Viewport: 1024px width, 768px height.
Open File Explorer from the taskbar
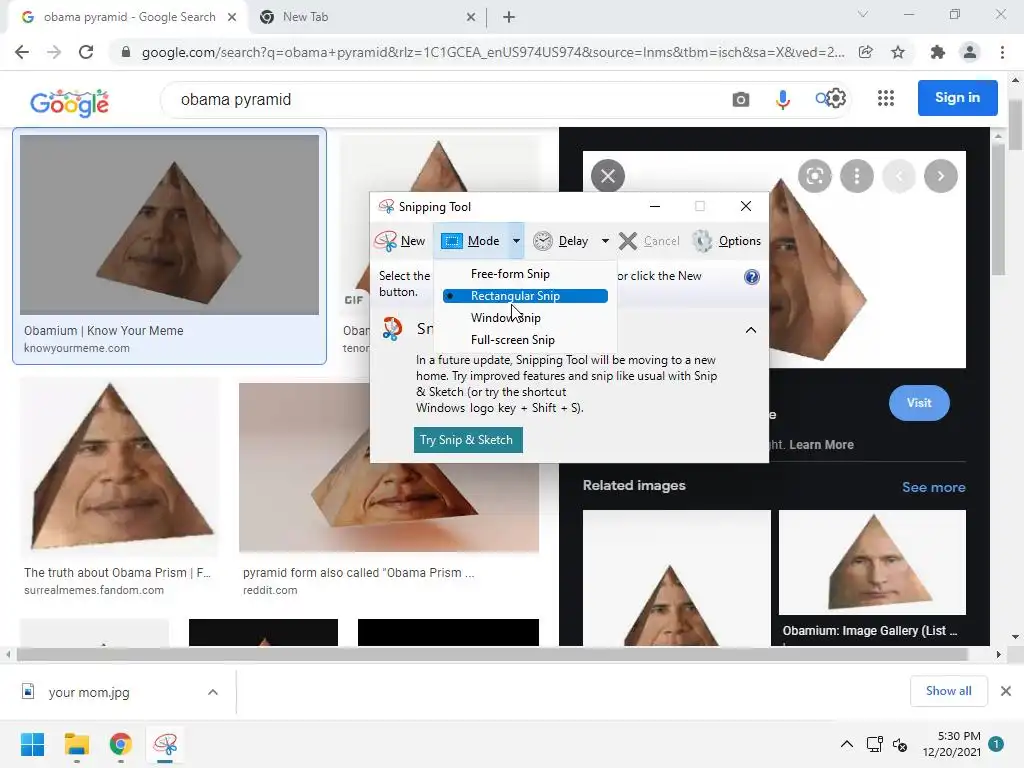coord(76,744)
